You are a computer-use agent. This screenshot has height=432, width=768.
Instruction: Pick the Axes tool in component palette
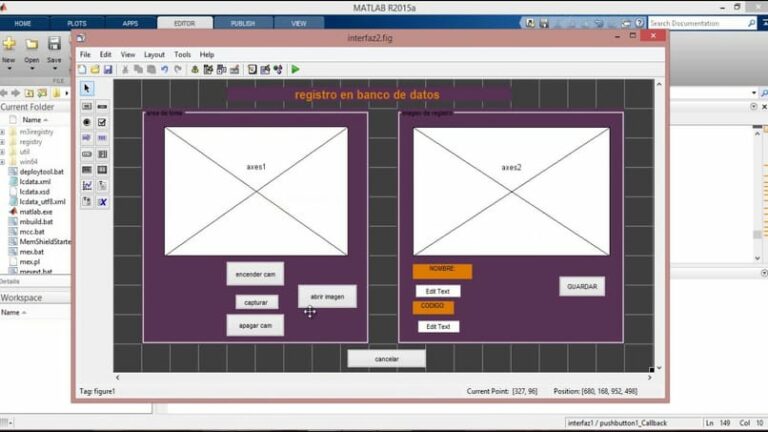coord(87,185)
